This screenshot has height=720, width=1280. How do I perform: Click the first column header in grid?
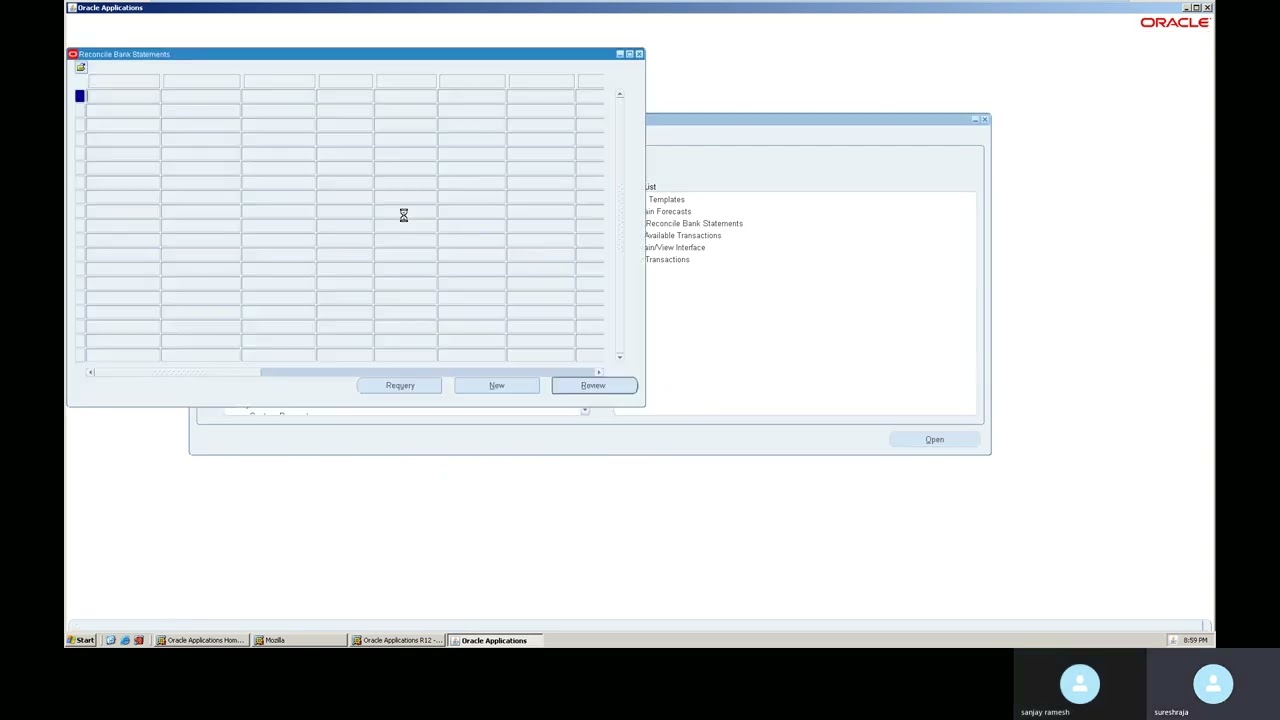click(x=123, y=81)
